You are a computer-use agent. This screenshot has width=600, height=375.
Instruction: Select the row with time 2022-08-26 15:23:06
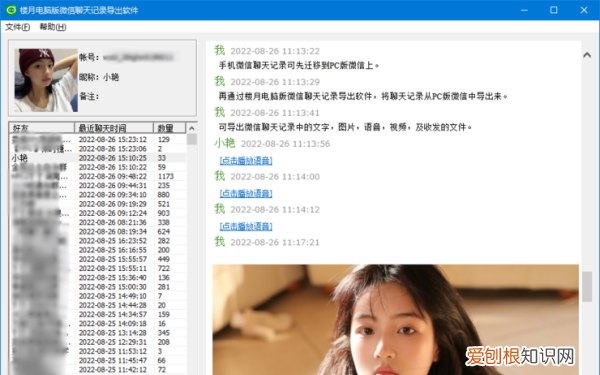pyautogui.click(x=98, y=149)
